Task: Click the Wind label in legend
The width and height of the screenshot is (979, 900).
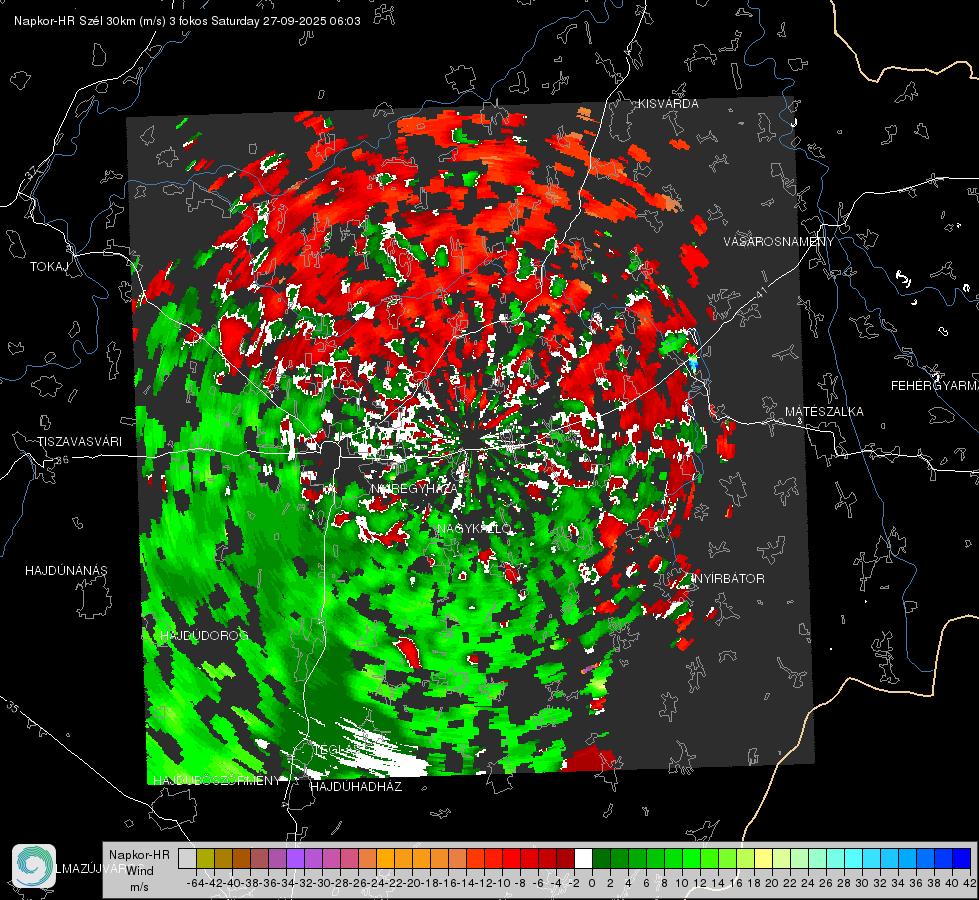Action: [x=140, y=871]
